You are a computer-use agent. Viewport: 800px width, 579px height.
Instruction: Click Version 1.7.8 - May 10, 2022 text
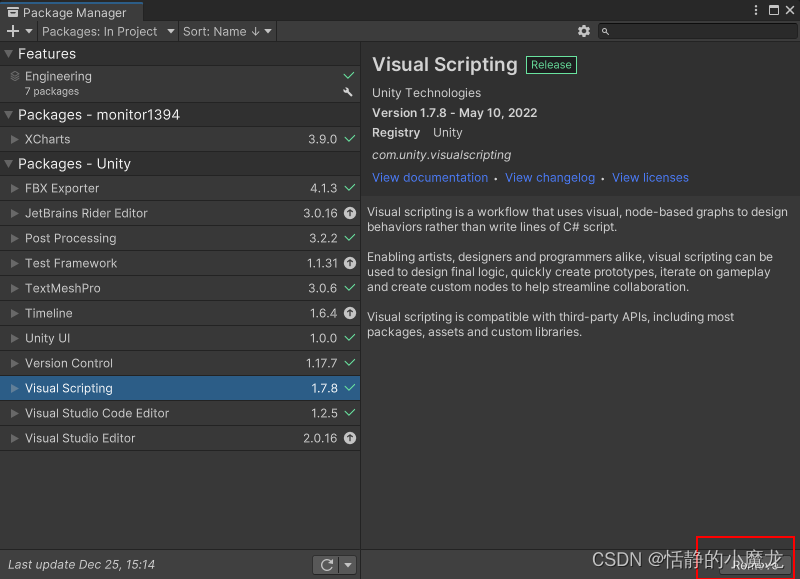[454, 113]
